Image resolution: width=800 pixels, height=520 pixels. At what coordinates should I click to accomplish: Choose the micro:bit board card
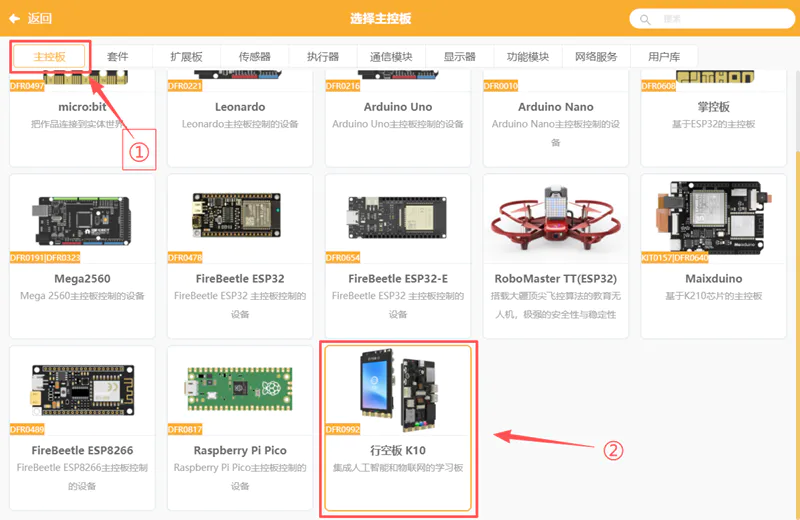tap(82, 118)
